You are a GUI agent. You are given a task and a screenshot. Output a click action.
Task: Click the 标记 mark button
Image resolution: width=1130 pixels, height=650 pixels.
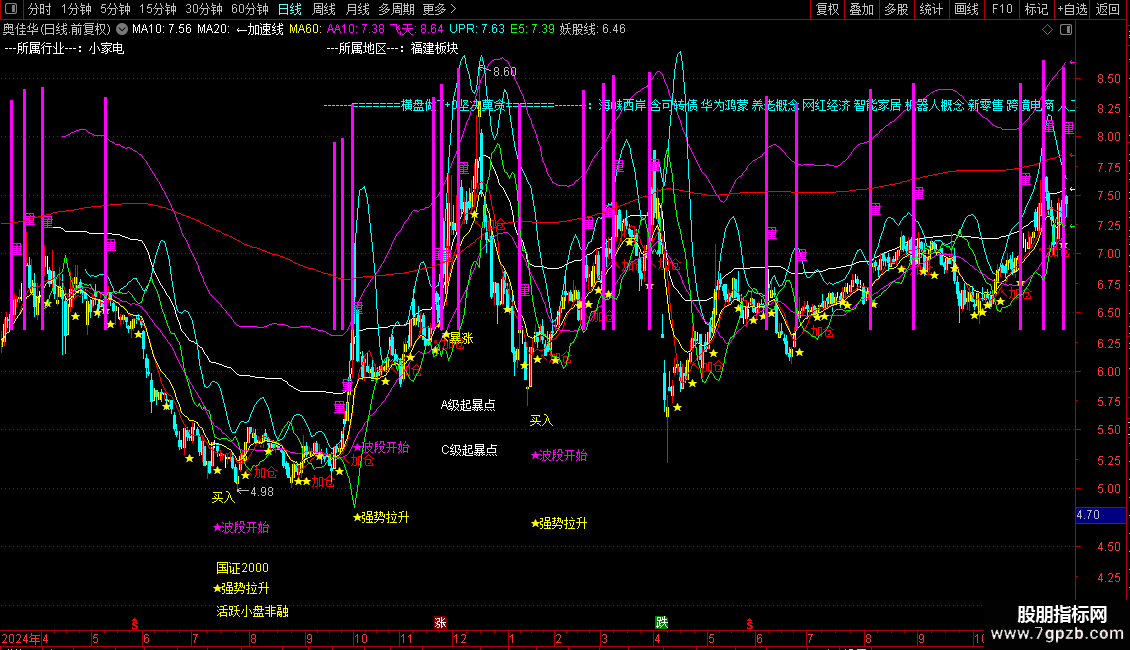[1036, 9]
